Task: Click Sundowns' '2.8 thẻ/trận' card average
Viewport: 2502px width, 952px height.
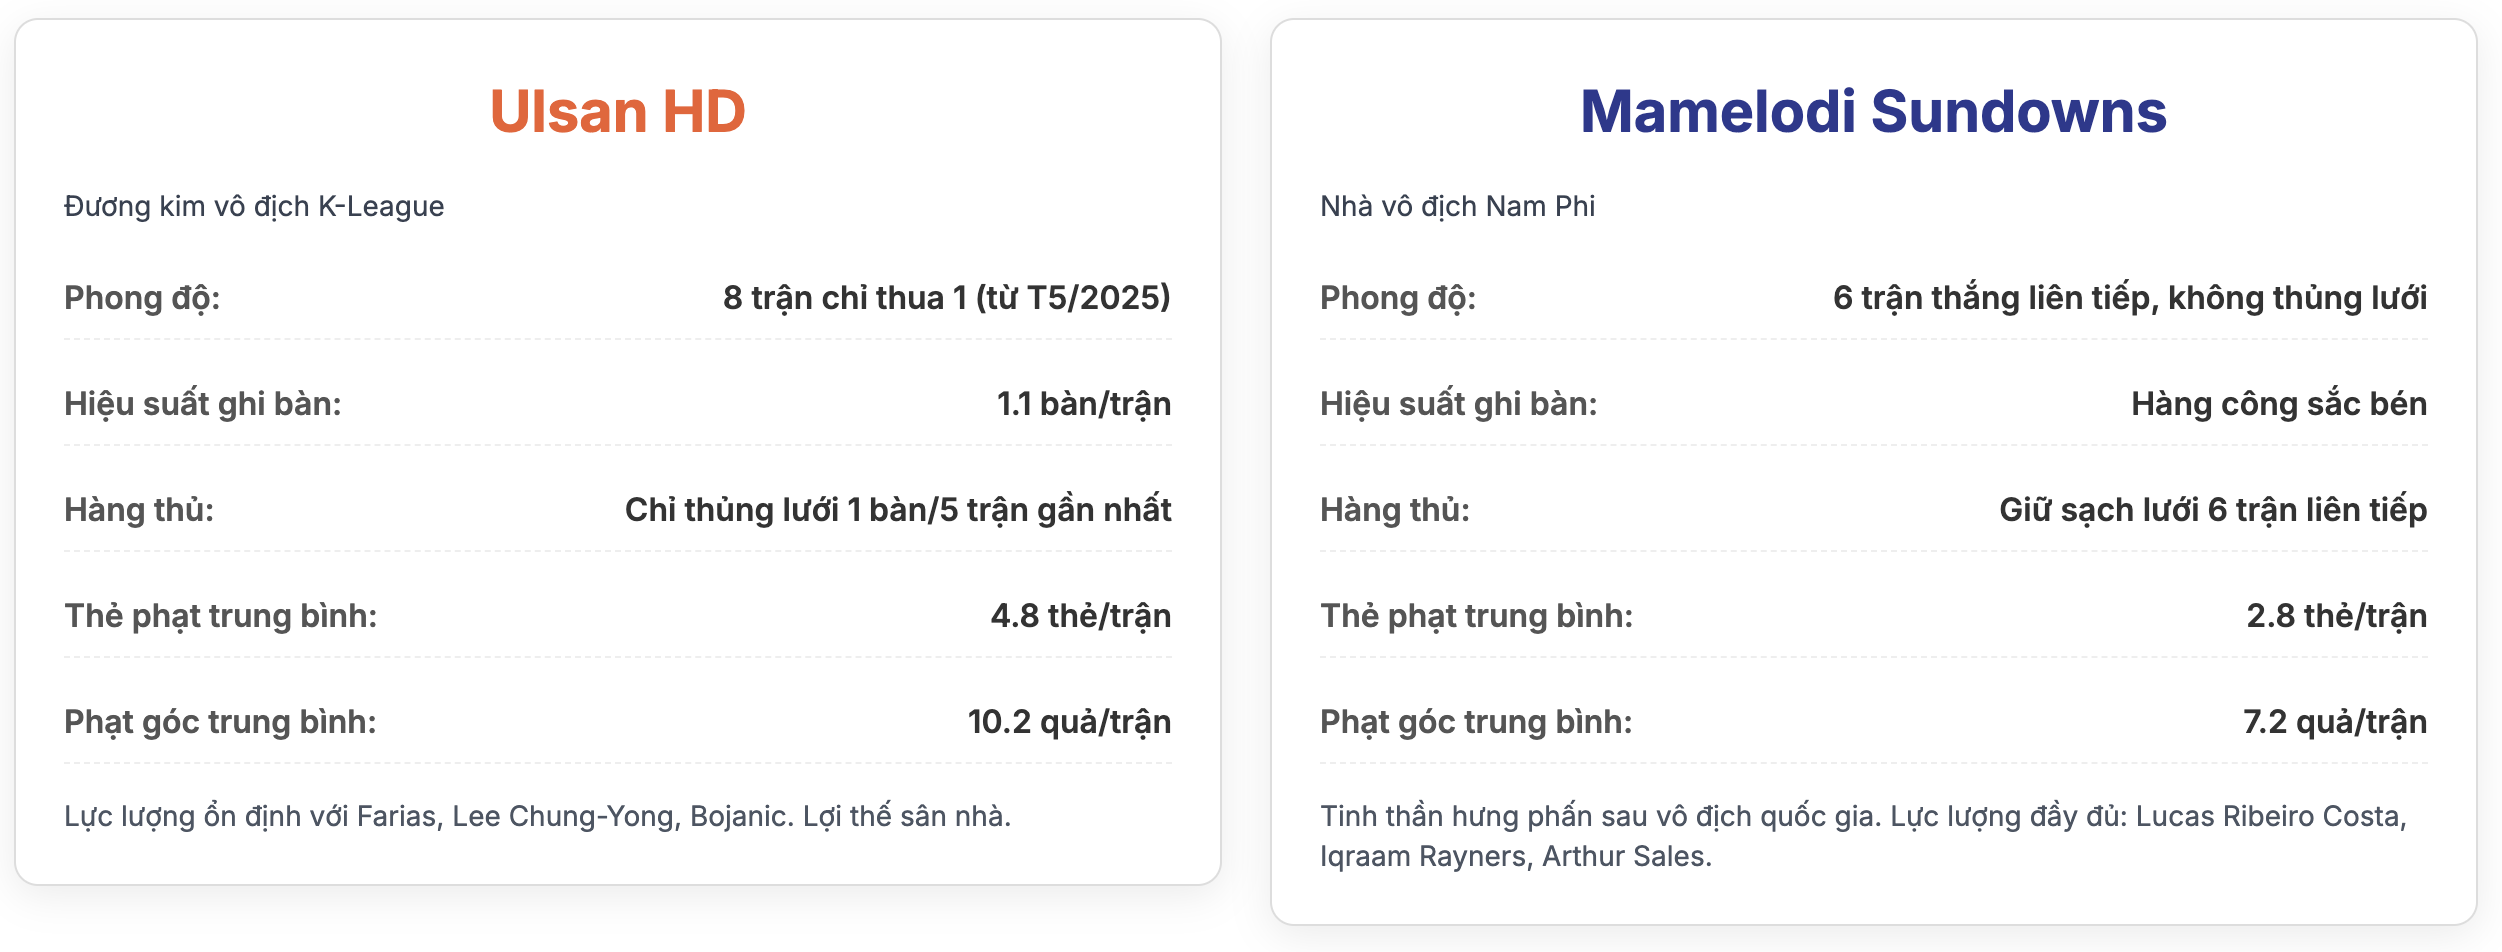Action: 2336,616
